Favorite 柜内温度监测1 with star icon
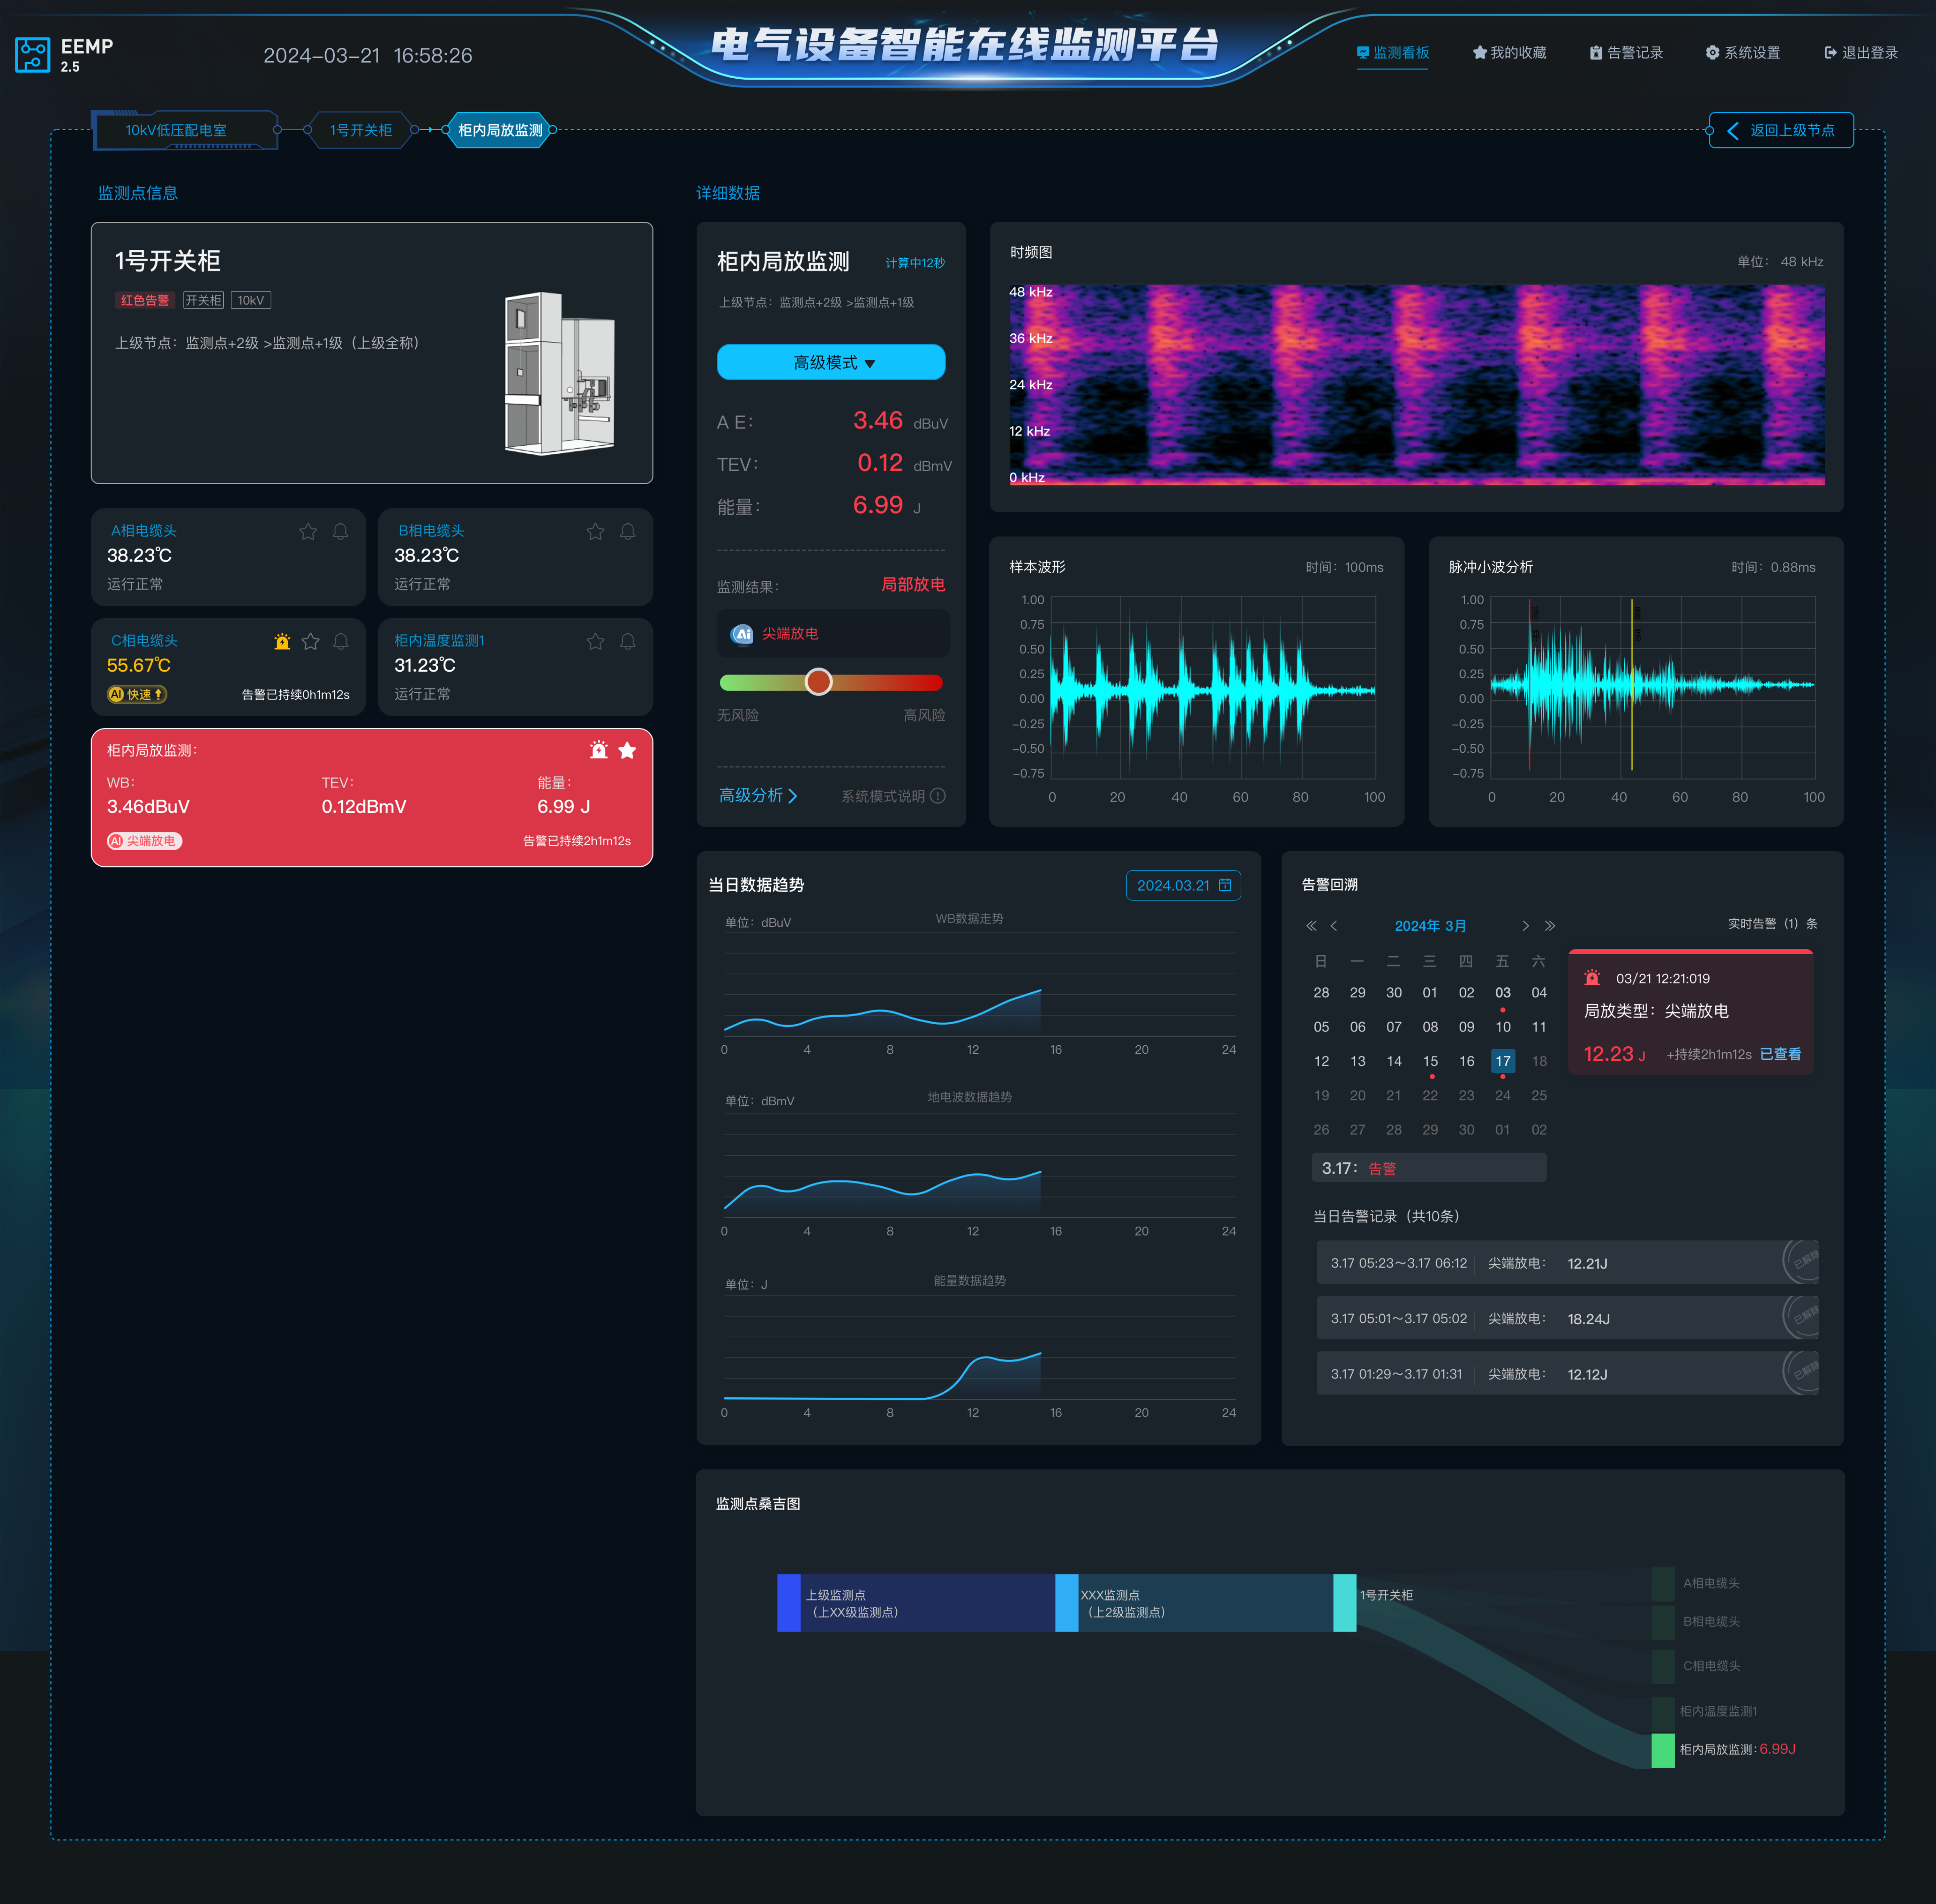 (595, 642)
